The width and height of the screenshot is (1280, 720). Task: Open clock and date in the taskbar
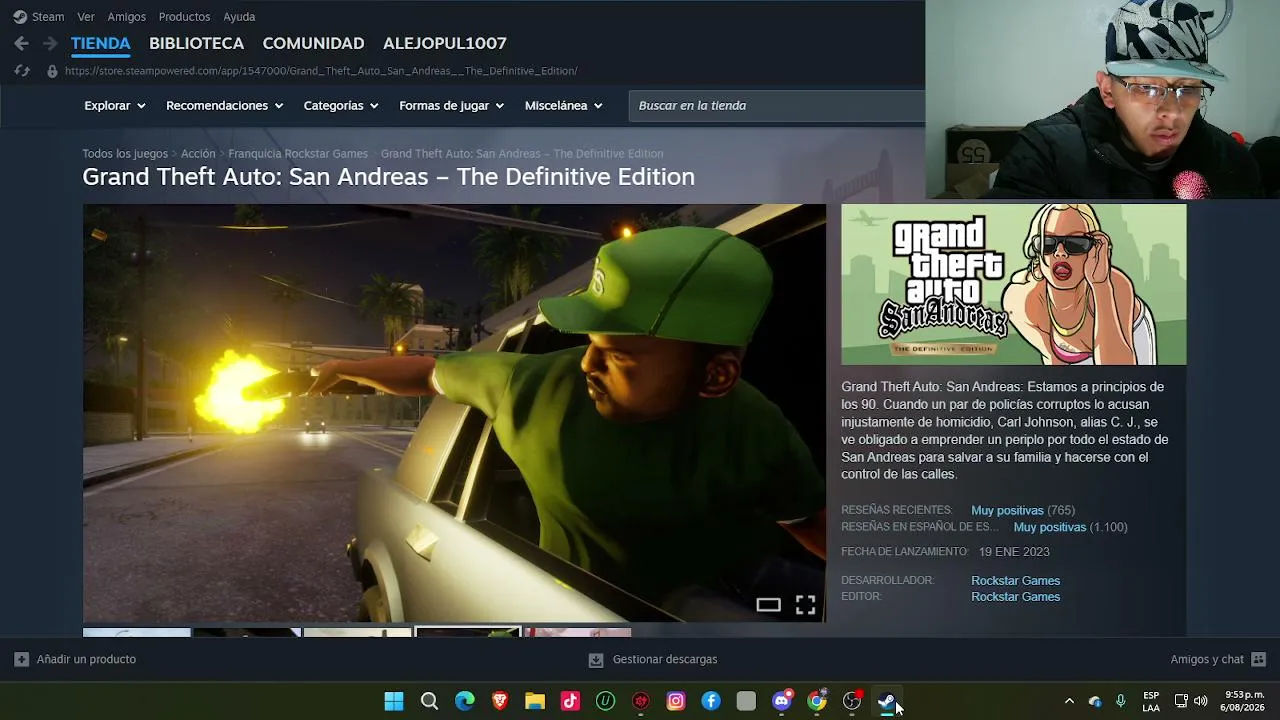[1243, 701]
